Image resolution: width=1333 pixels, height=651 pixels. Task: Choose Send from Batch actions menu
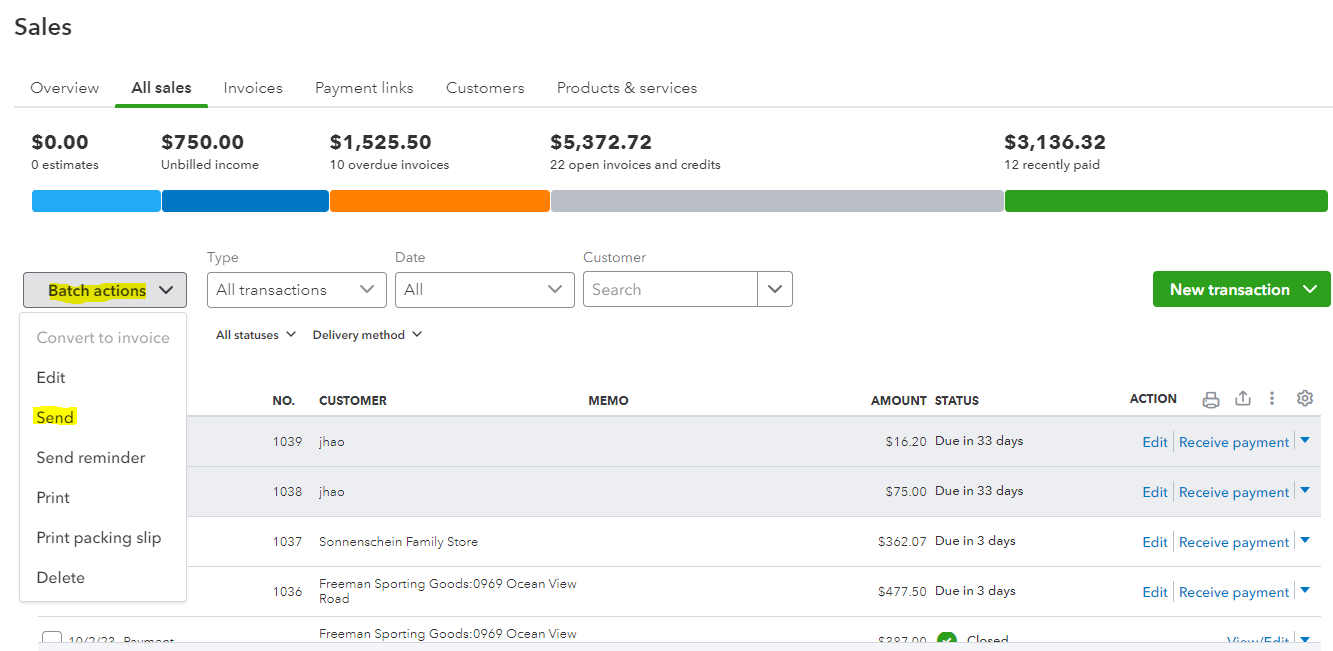click(55, 417)
